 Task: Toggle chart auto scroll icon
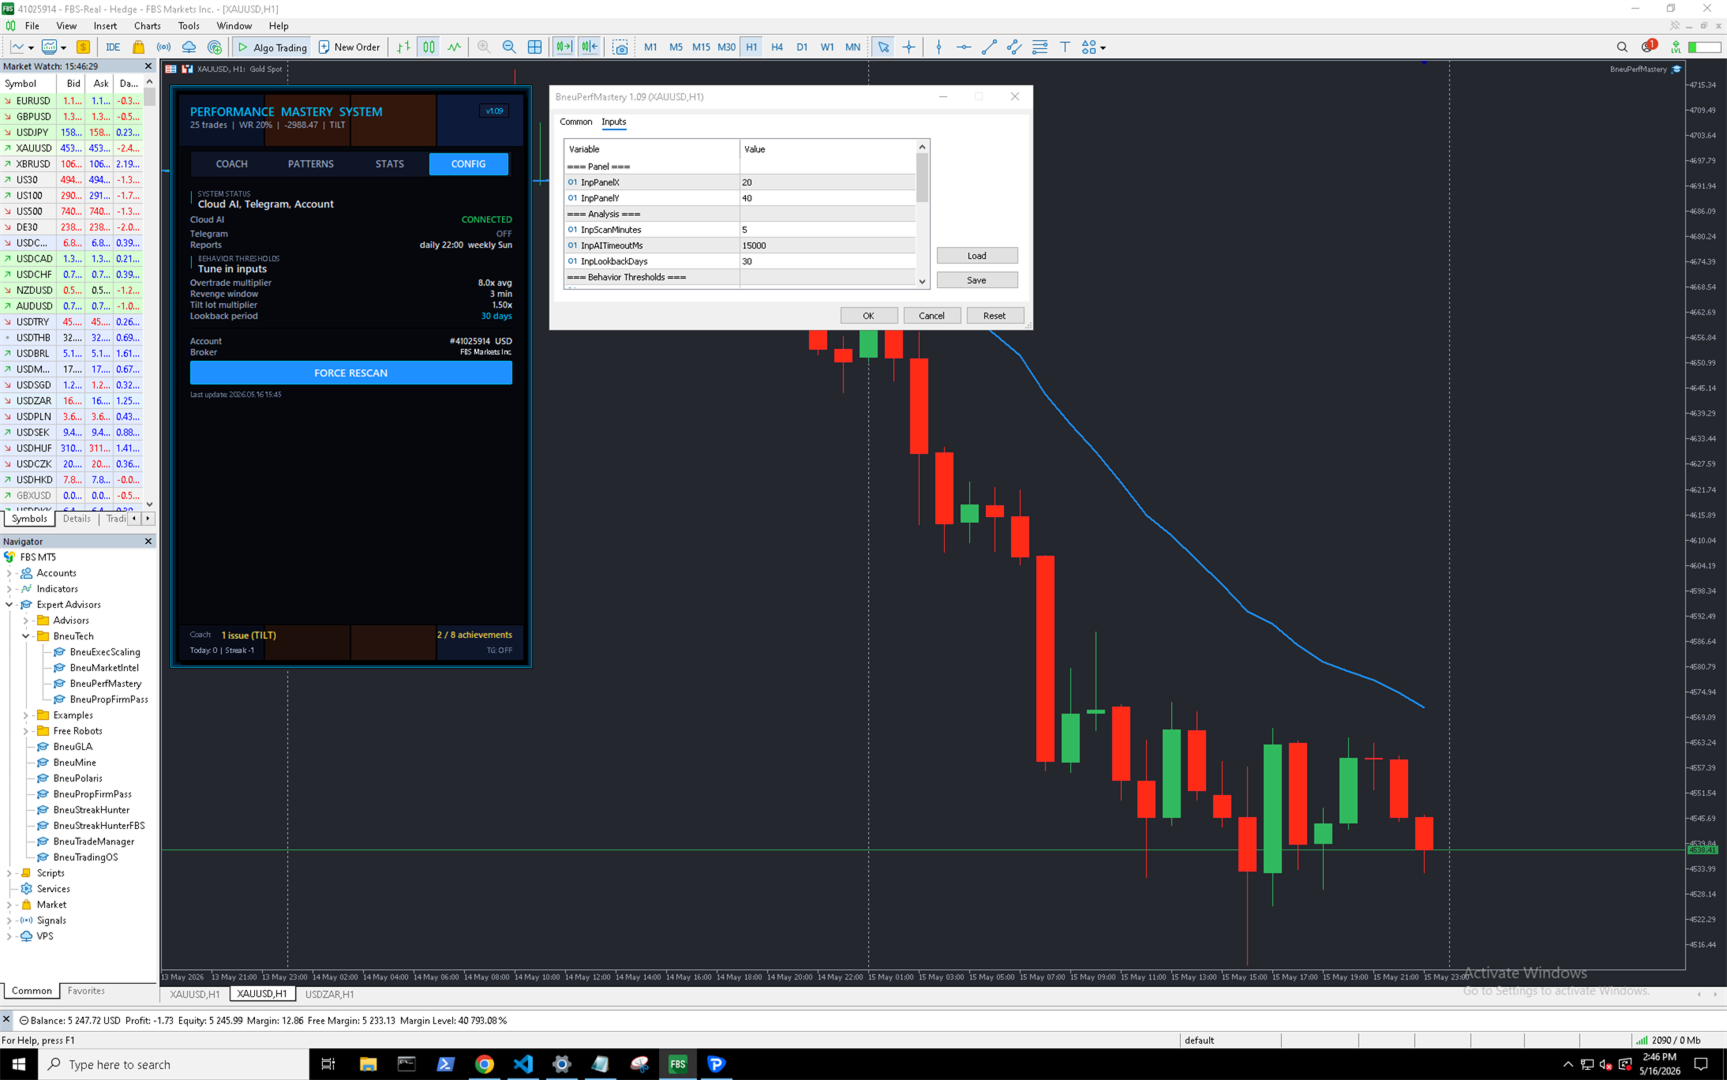564,47
